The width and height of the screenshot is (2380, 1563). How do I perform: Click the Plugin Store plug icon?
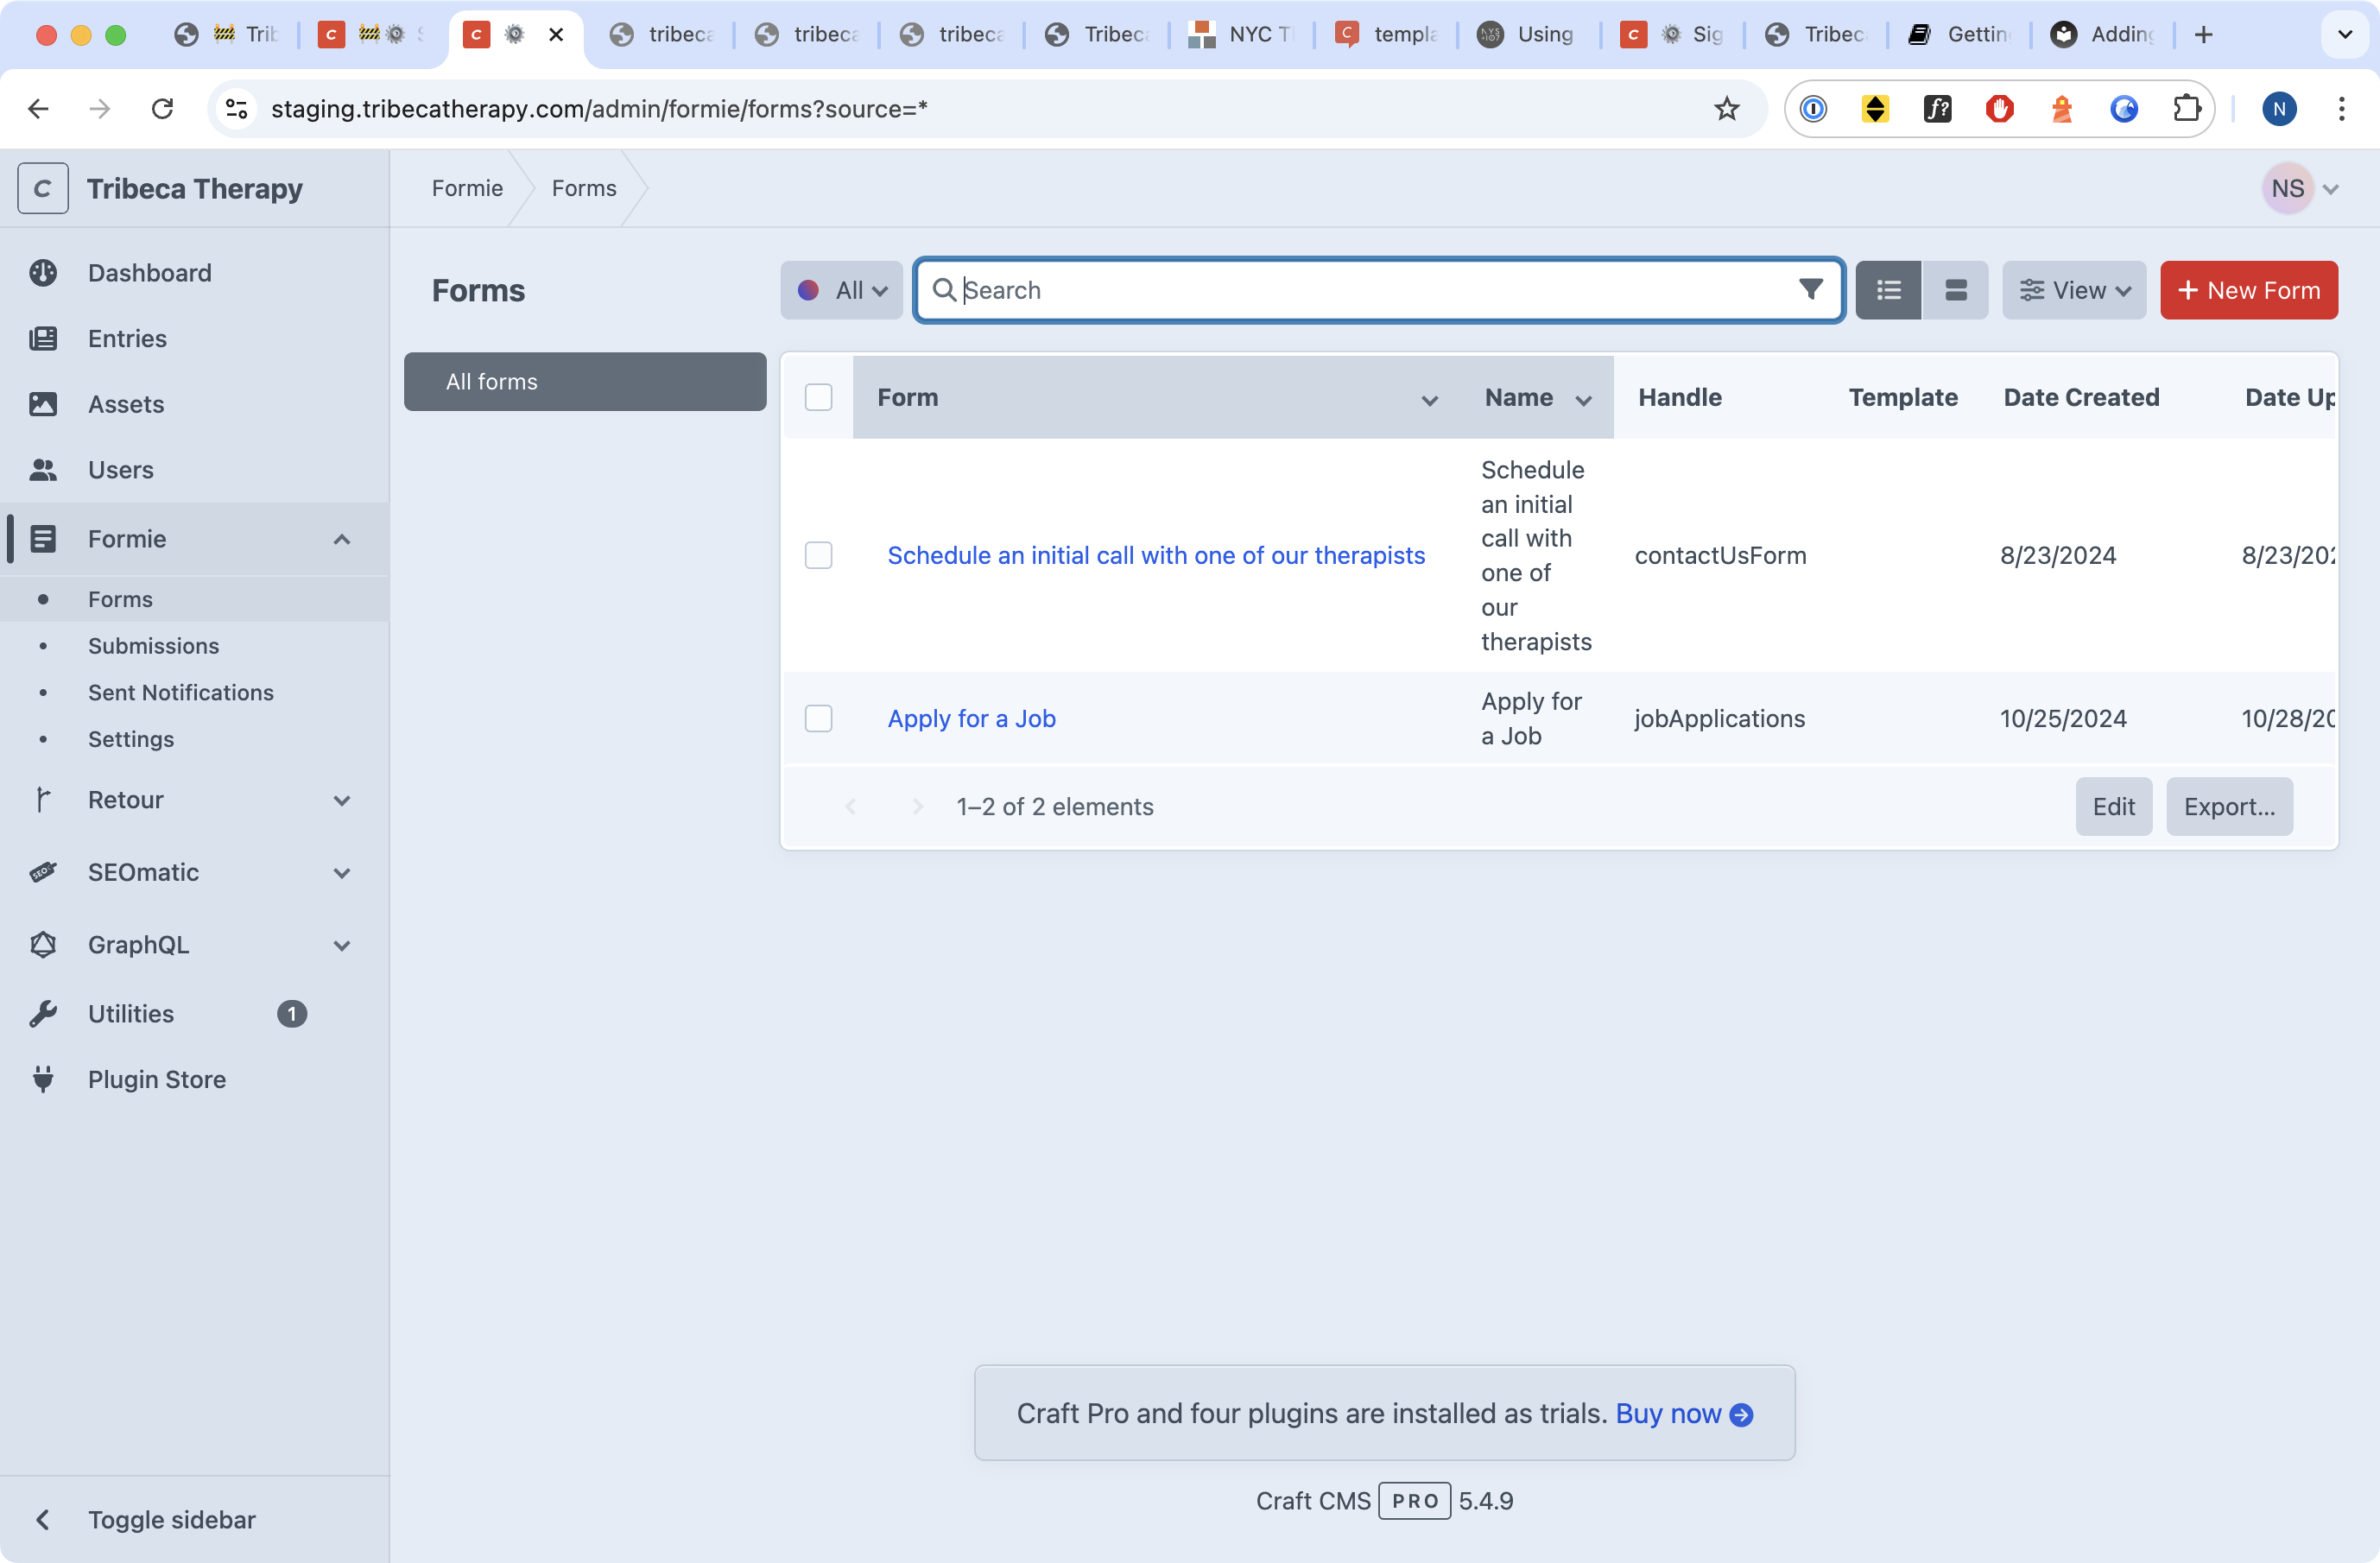click(x=43, y=1079)
